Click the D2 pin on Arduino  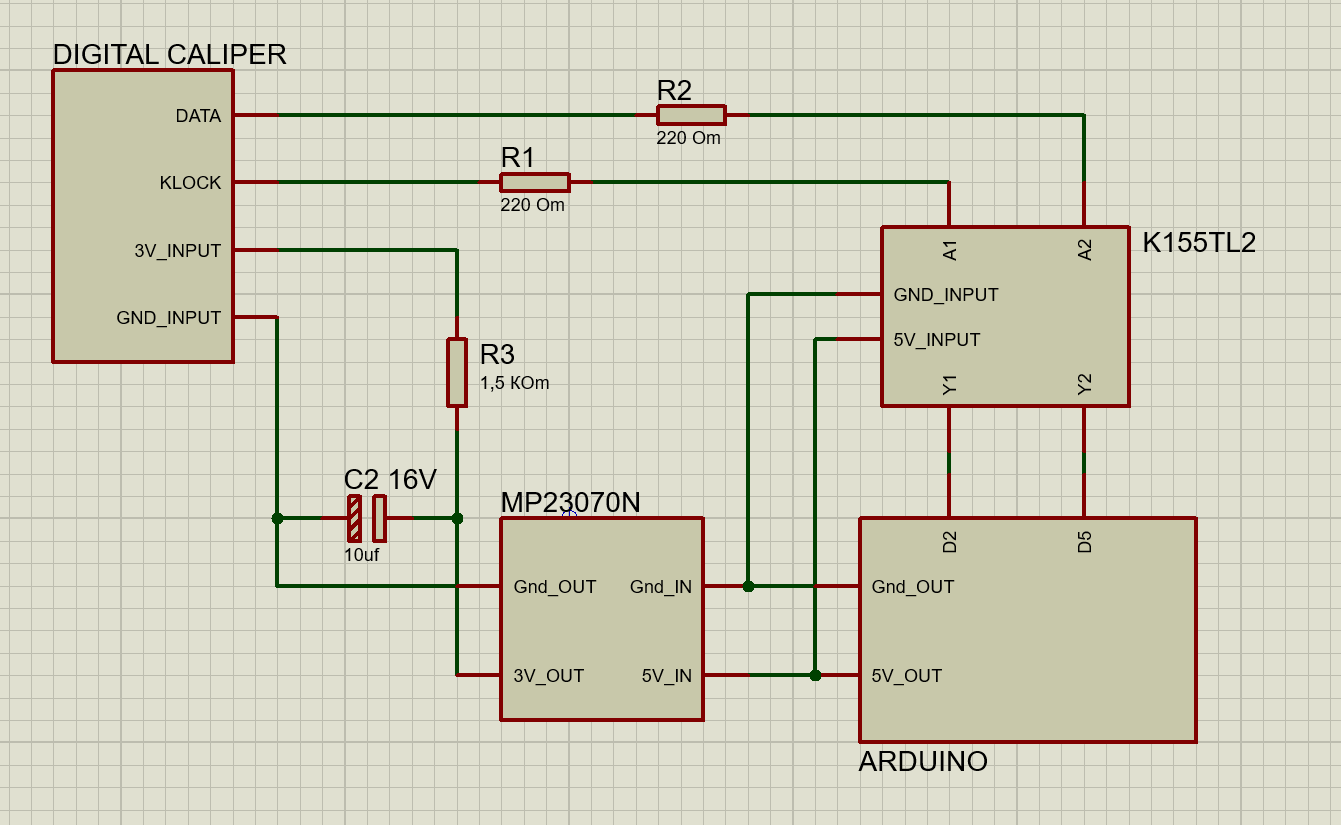(x=950, y=542)
